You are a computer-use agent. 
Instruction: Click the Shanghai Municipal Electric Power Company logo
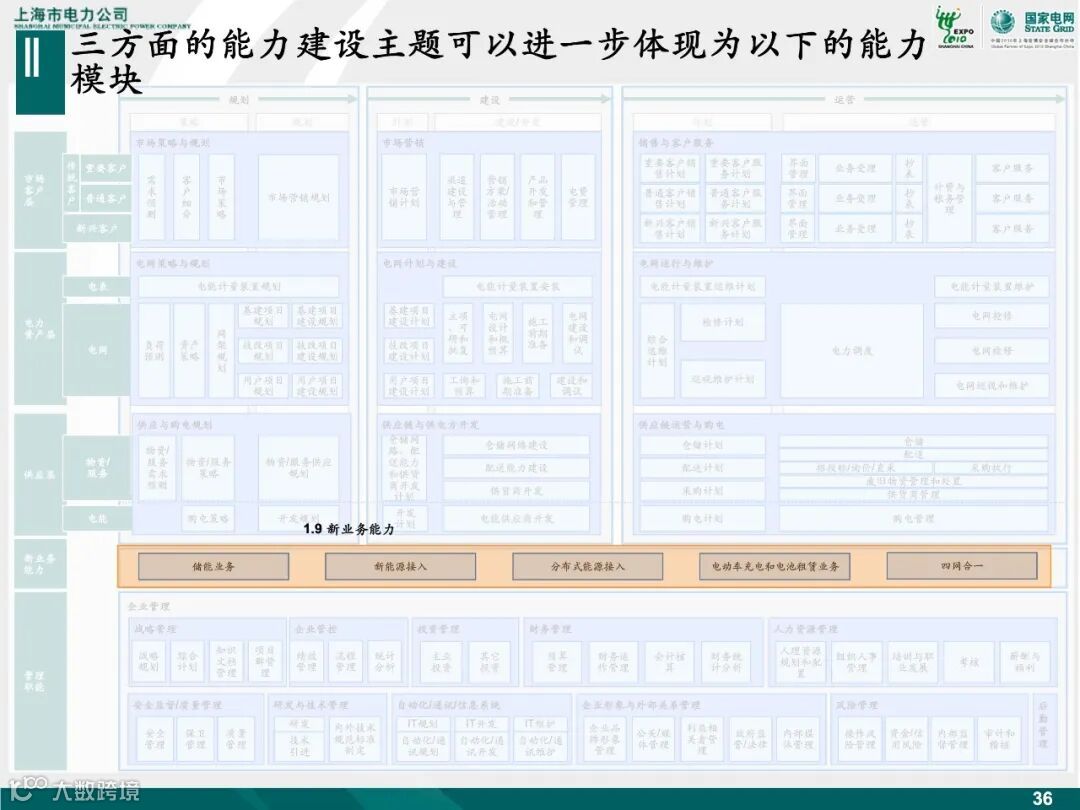(102, 17)
